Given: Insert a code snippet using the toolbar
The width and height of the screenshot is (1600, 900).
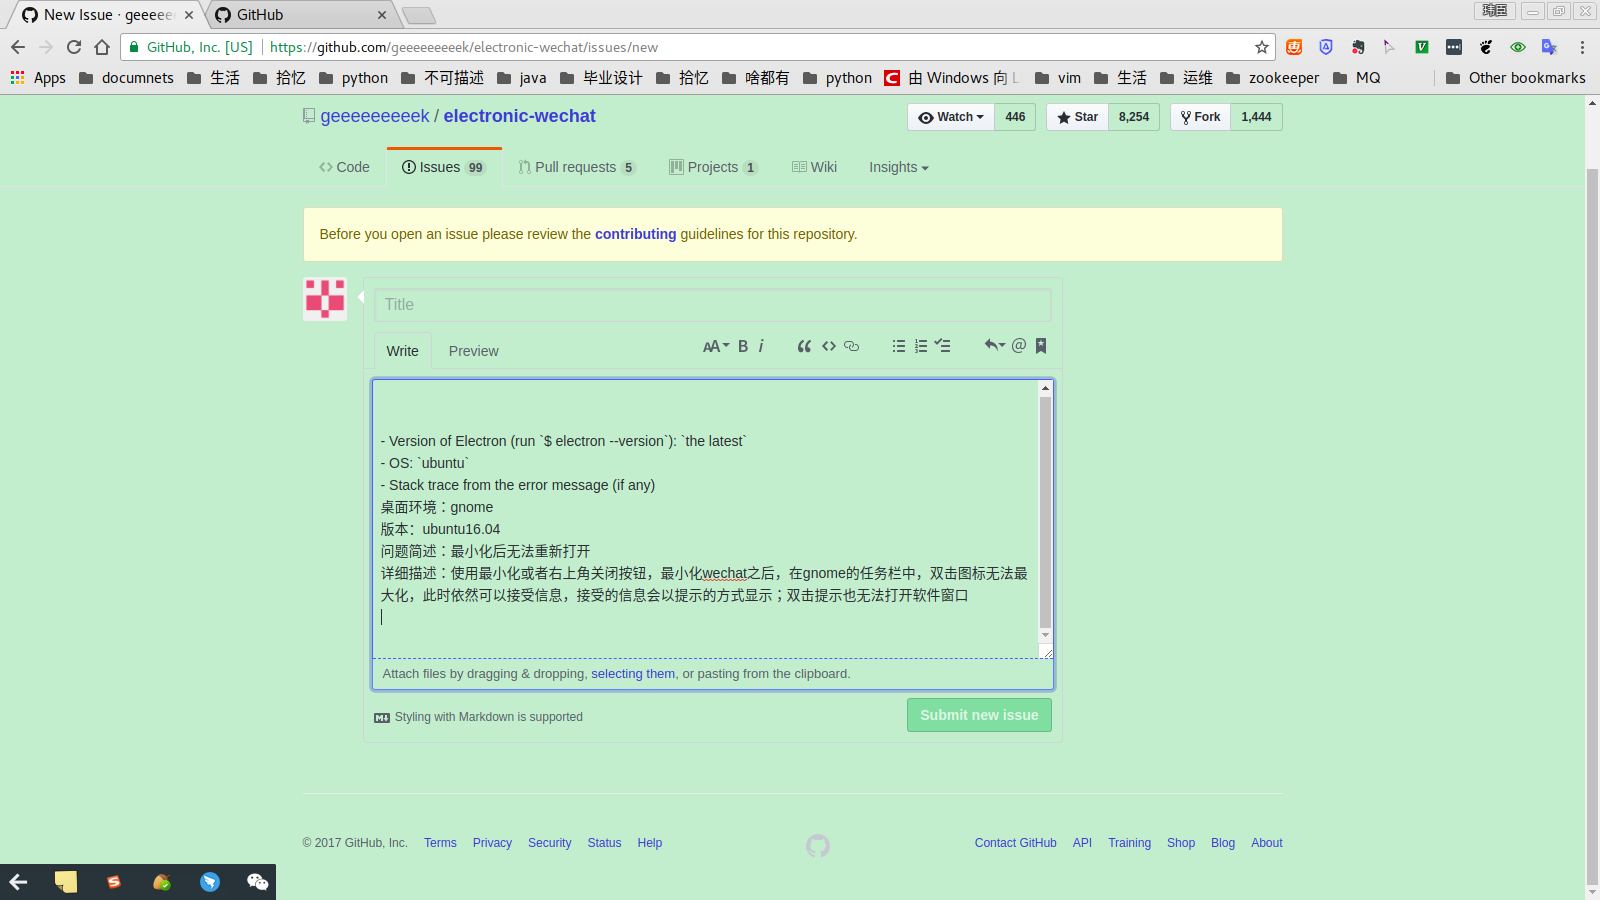Looking at the screenshot, I should pyautogui.click(x=828, y=346).
